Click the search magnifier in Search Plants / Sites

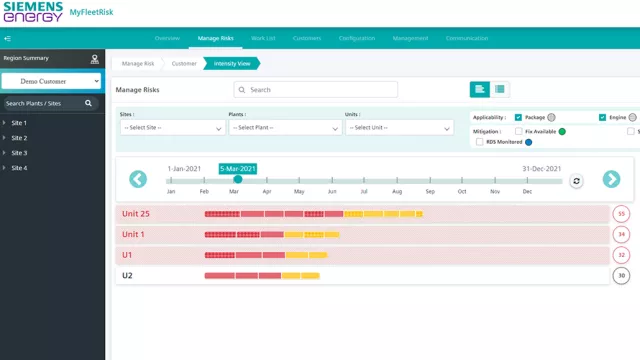88,103
